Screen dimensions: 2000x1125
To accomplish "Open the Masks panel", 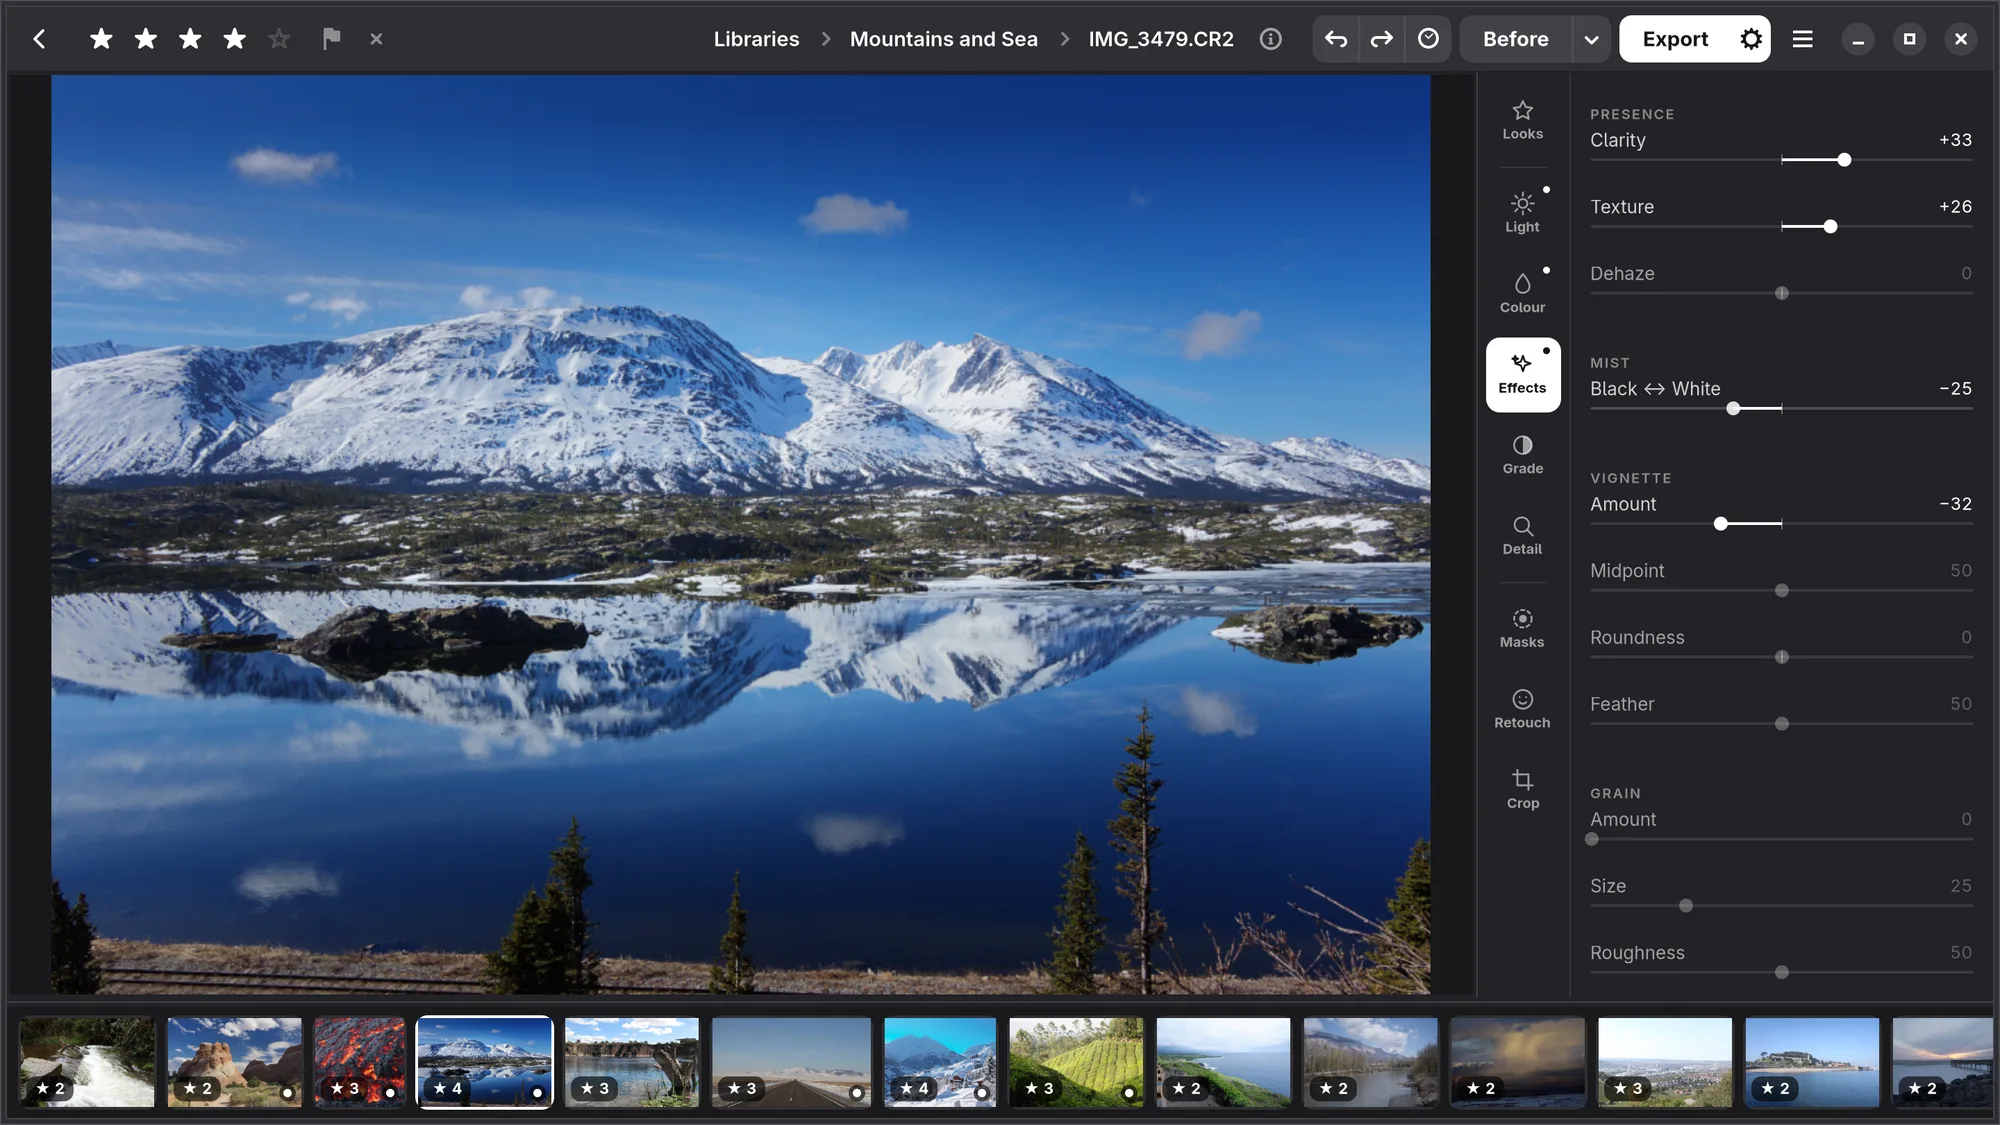I will point(1522,629).
